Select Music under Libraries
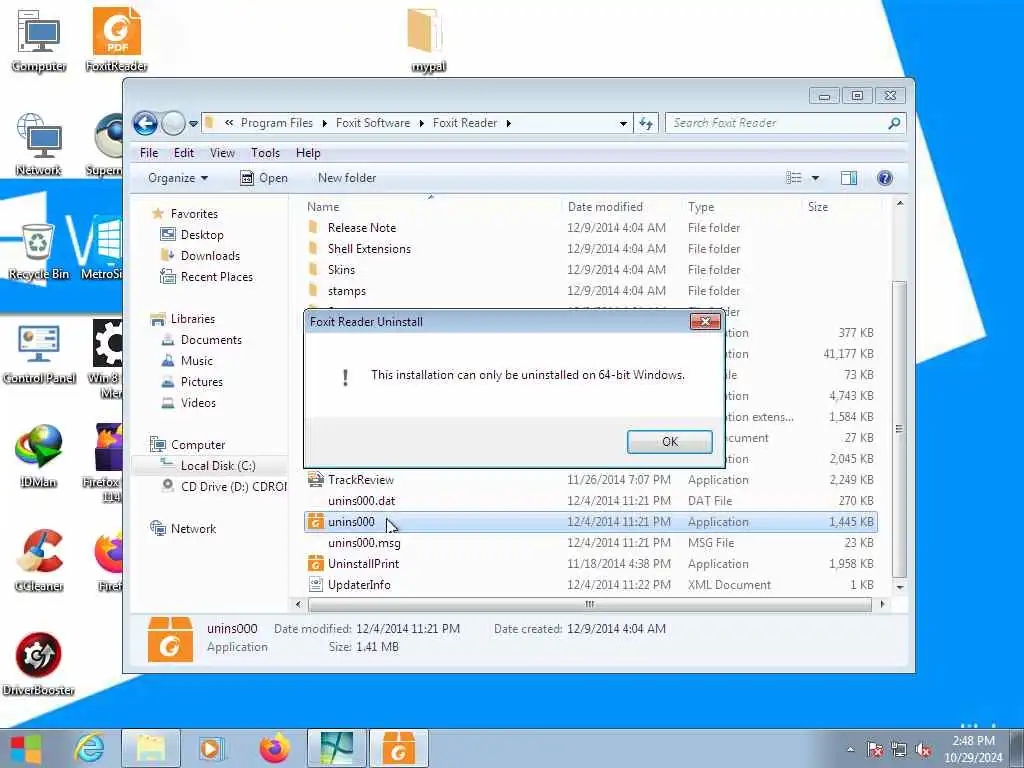 [x=197, y=360]
